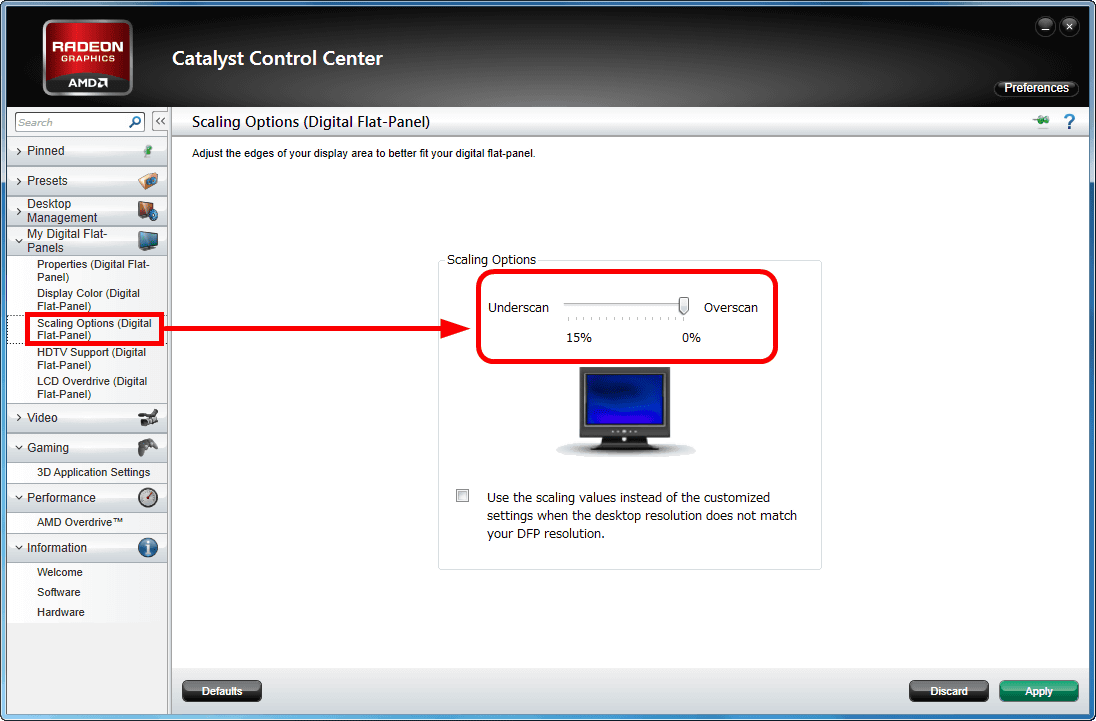Click the Apply button
The height and width of the screenshot is (721, 1096).
[x=1039, y=691]
